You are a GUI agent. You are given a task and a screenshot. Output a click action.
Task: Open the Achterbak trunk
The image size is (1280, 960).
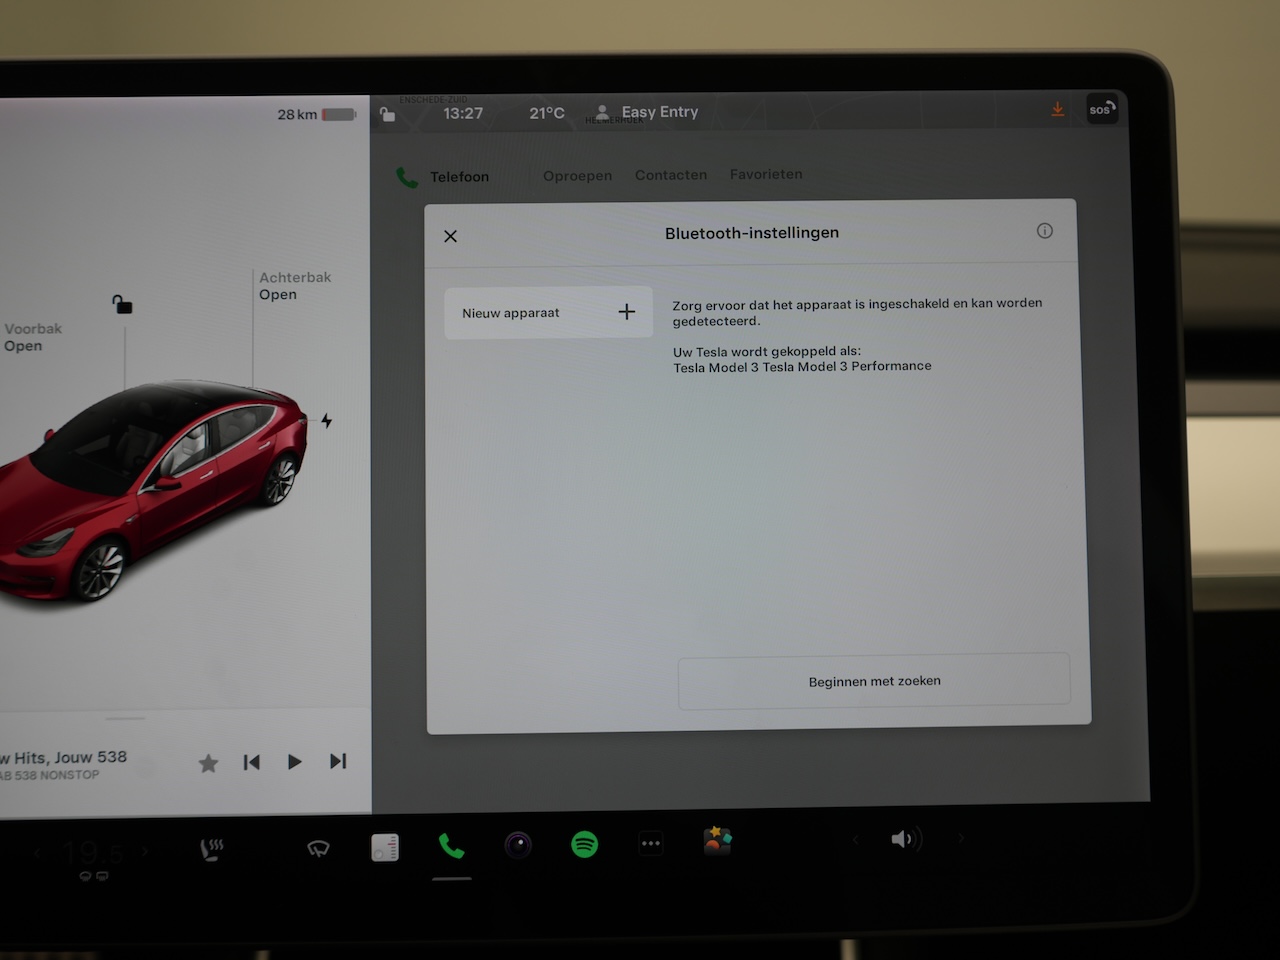[295, 285]
